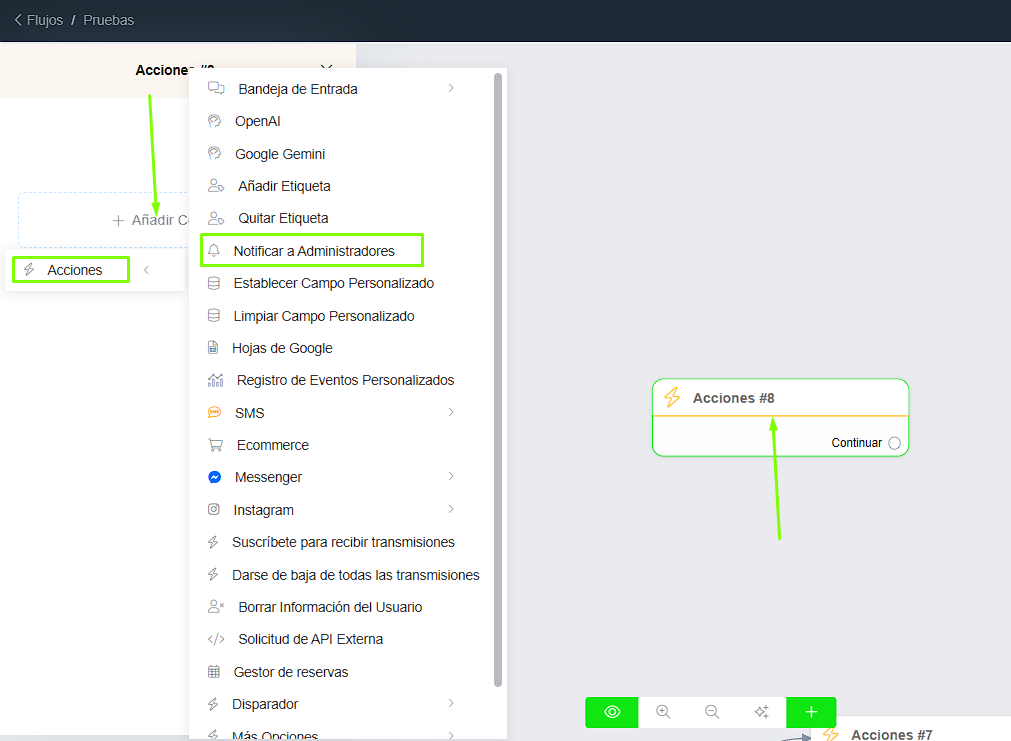
Task: Click the auto-arrange sparkle icon
Action: [x=761, y=712]
